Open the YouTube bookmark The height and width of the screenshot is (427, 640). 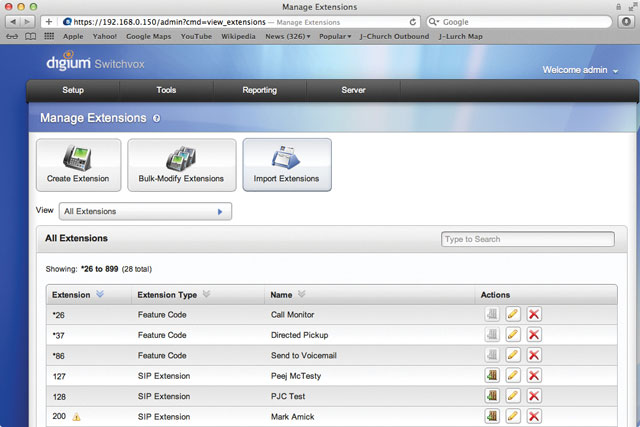coord(196,36)
